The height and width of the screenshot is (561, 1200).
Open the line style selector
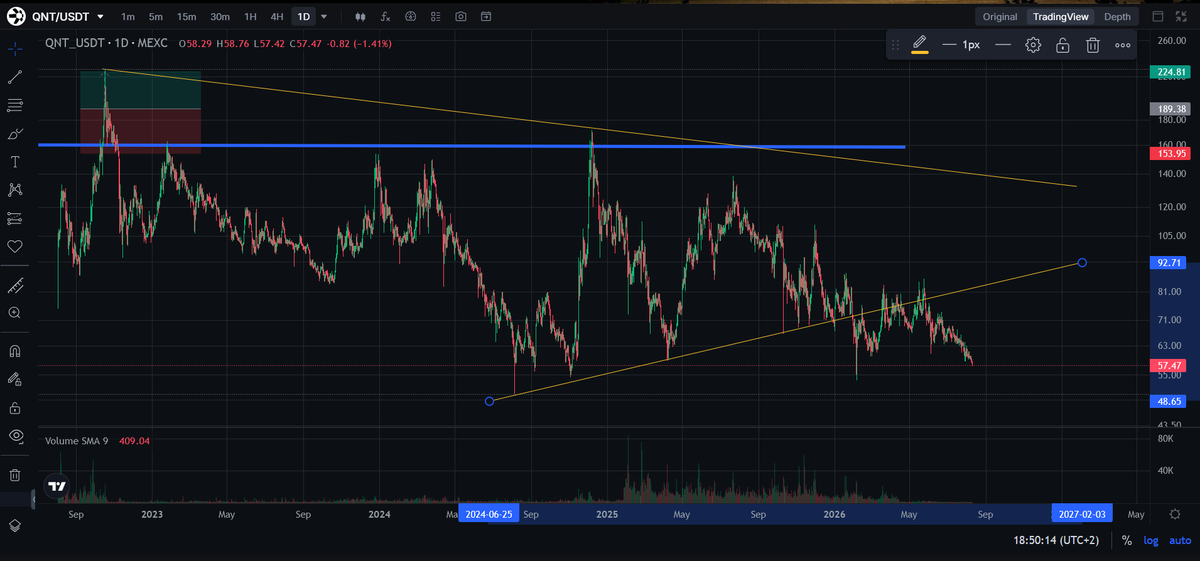tap(1003, 45)
